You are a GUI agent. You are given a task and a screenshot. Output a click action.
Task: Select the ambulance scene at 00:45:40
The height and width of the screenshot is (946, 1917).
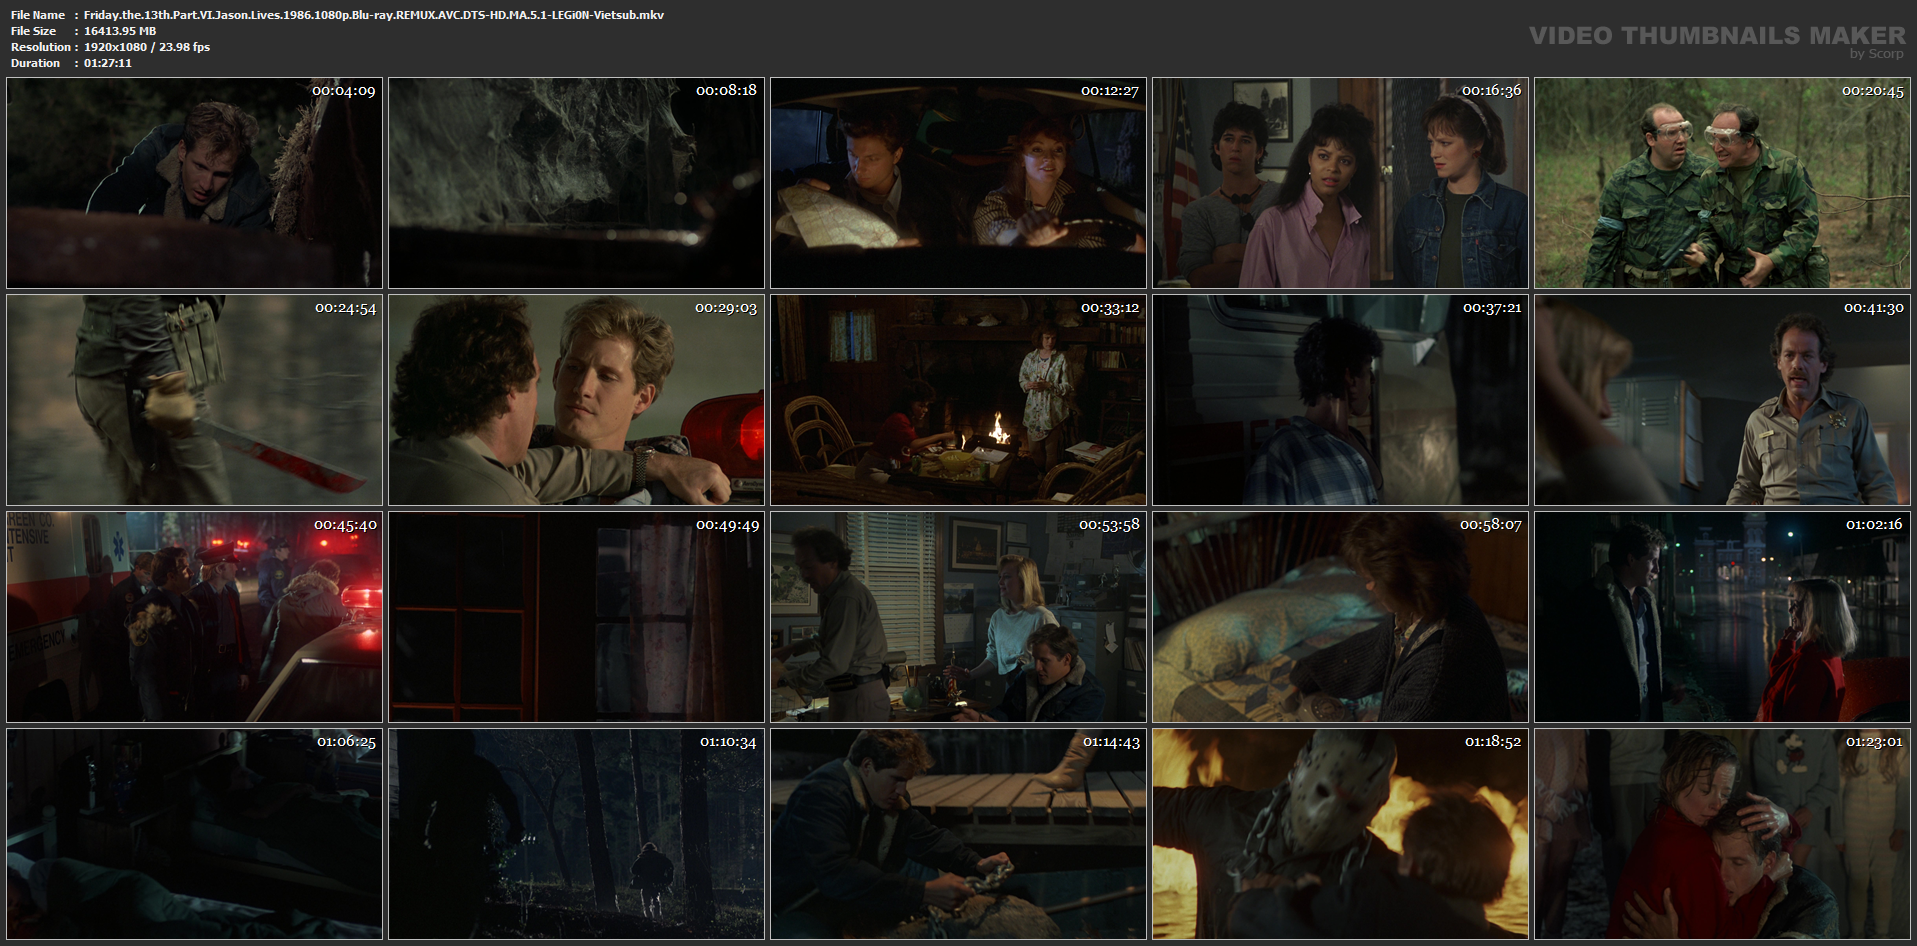tap(194, 617)
